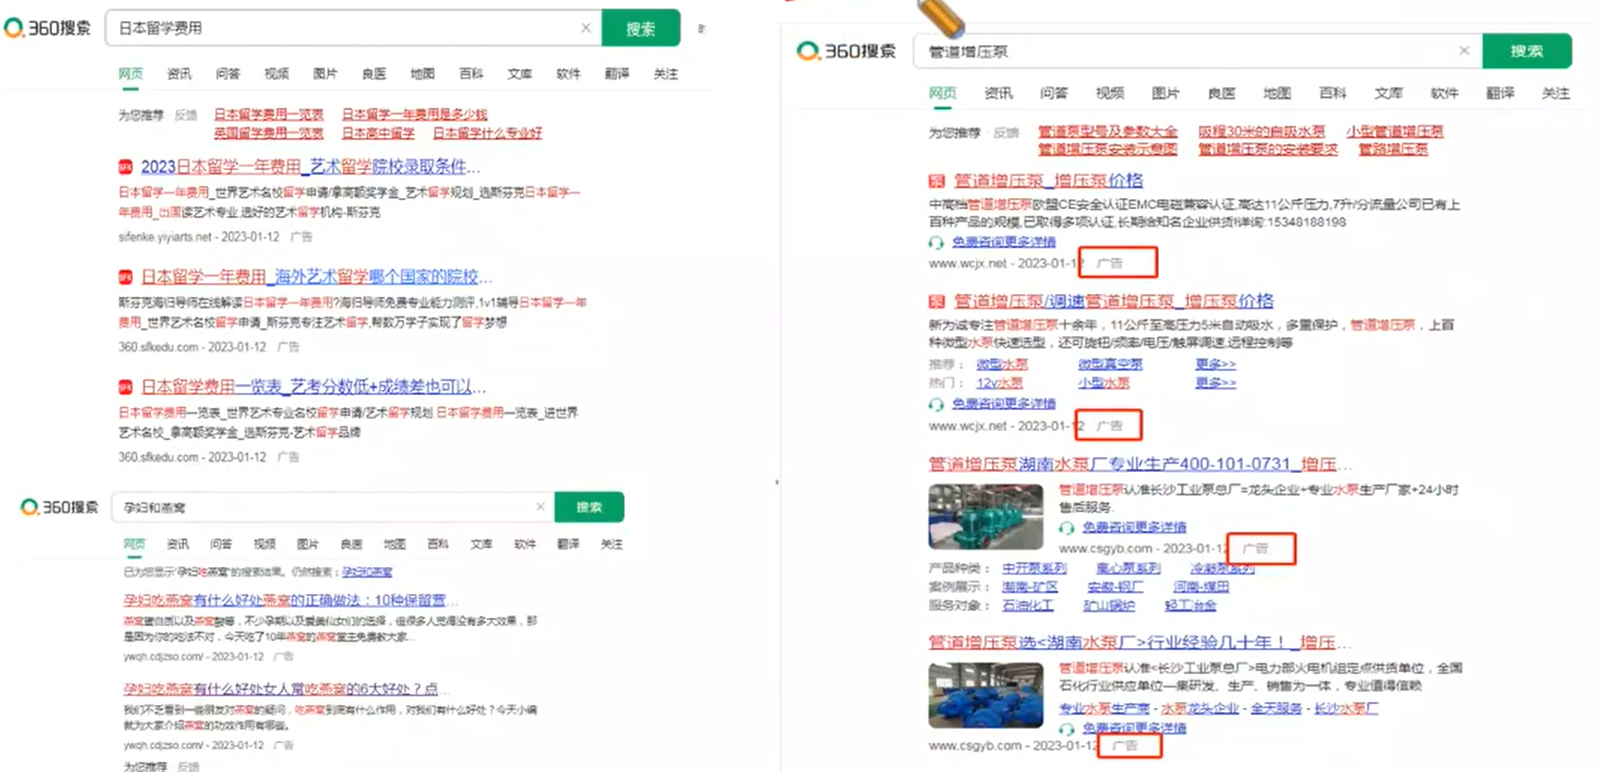Clear the 日本留学费用 search box with X

point(586,28)
